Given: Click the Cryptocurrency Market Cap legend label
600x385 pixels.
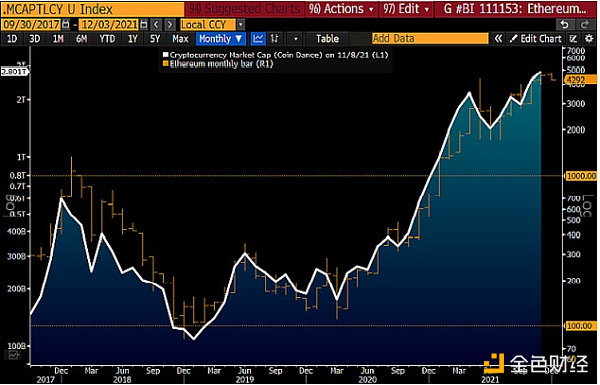Looking at the screenshot, I should pos(279,55).
